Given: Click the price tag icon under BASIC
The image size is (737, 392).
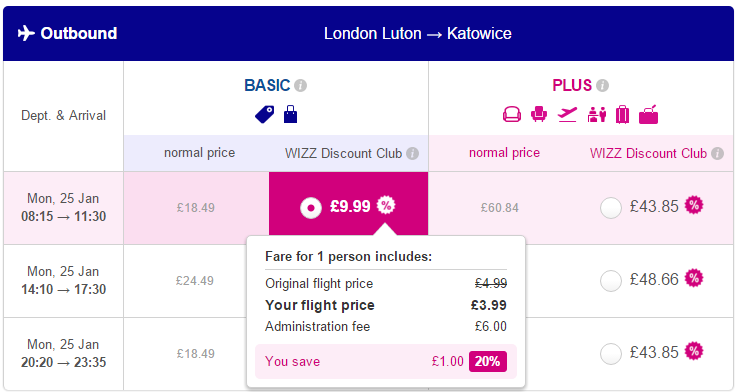Looking at the screenshot, I should (x=265, y=115).
